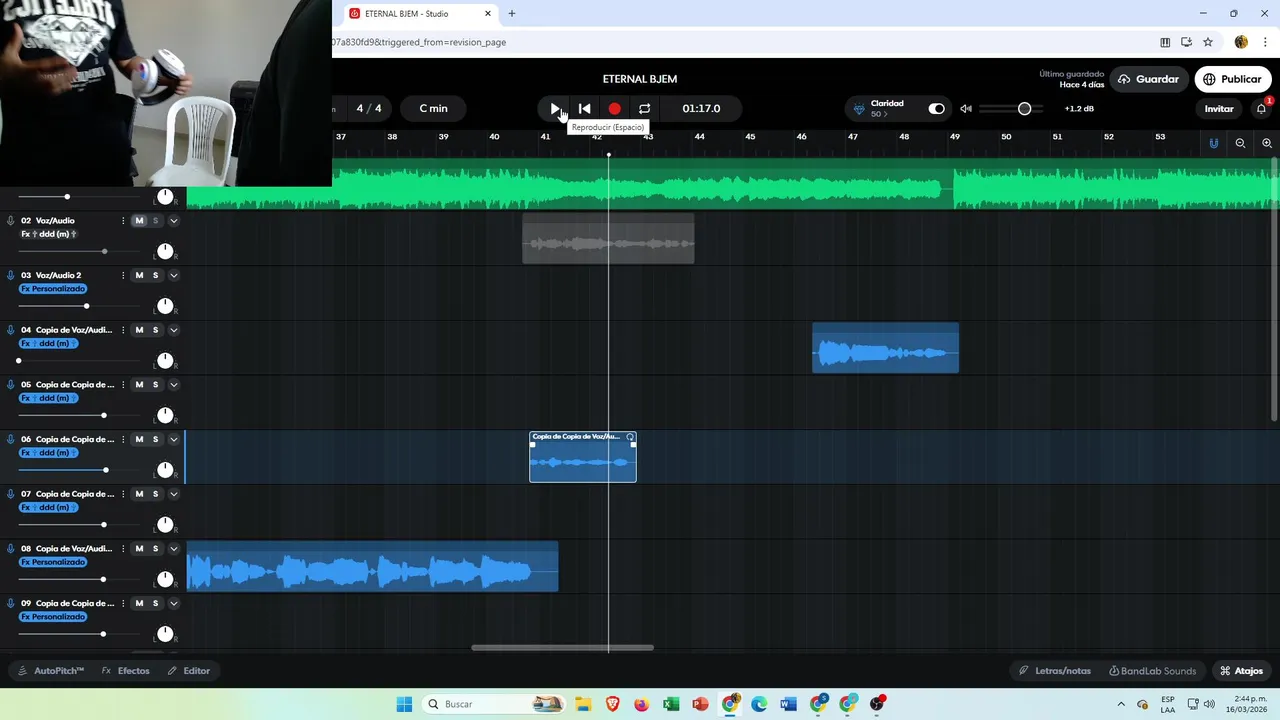Click the volume slider of track 08
Screen dimensions: 1280x720
click(78, 579)
